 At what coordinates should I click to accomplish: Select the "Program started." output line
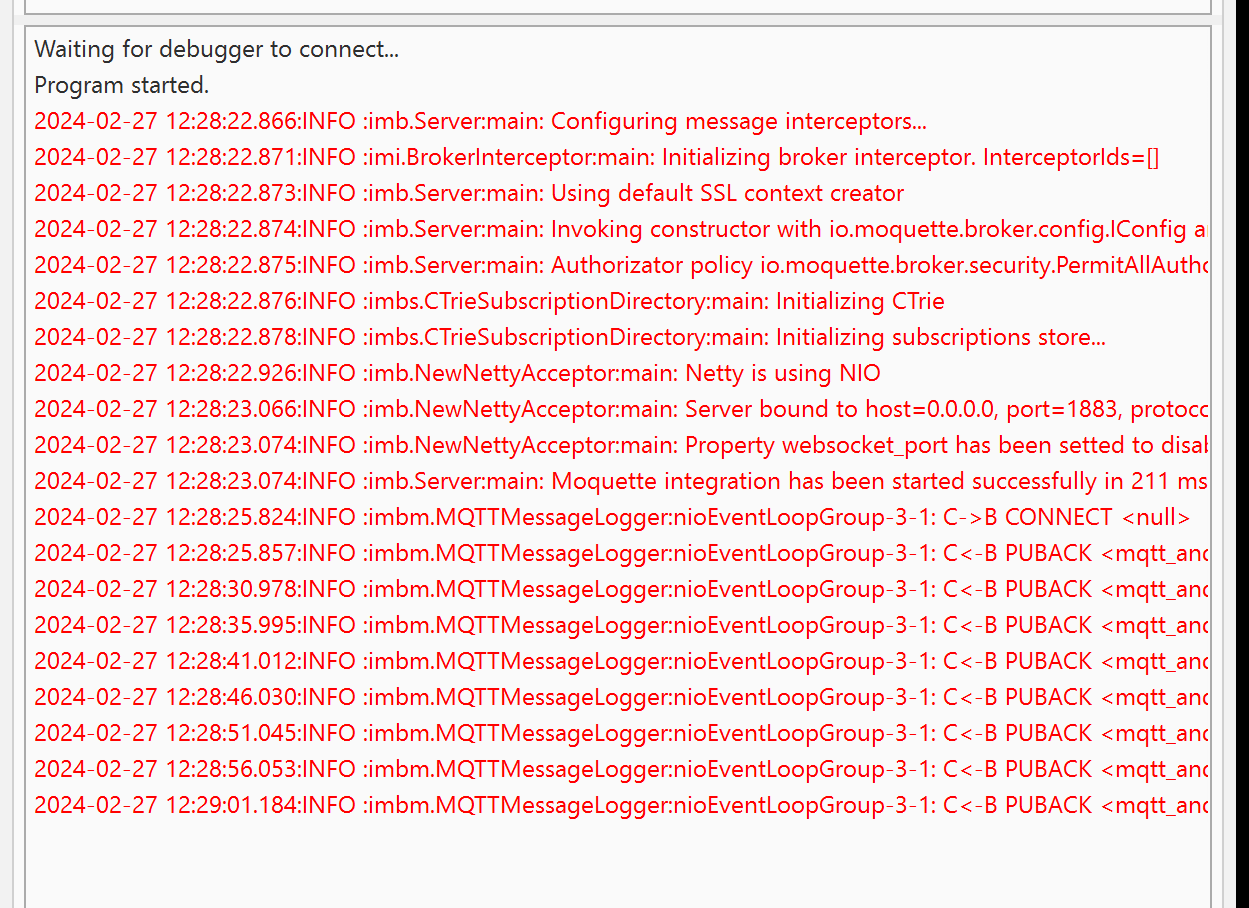point(122,85)
